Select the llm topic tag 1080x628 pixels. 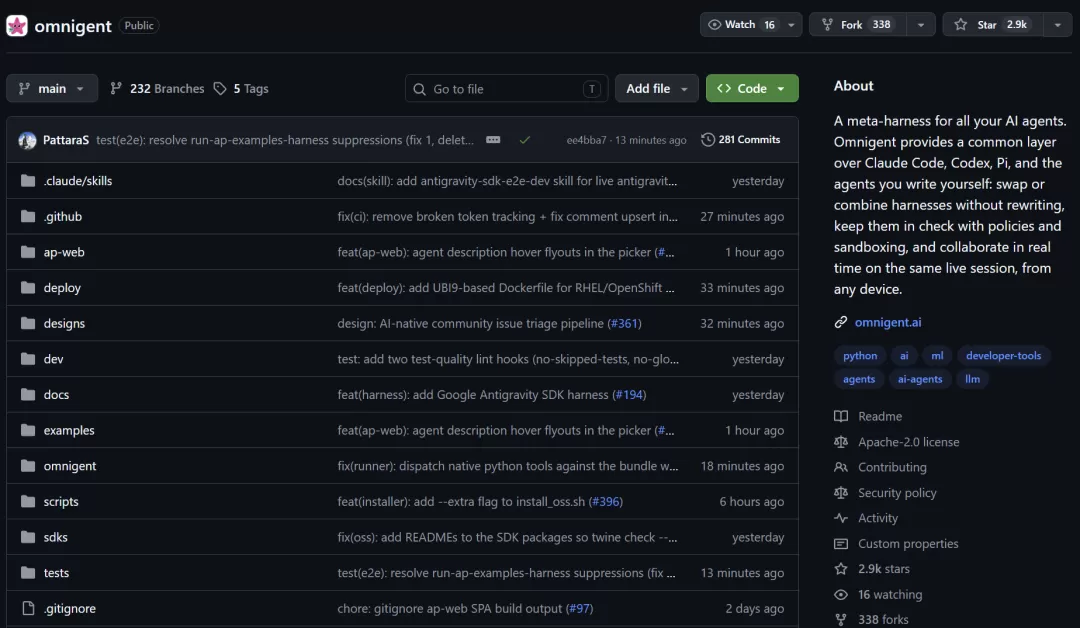point(972,379)
